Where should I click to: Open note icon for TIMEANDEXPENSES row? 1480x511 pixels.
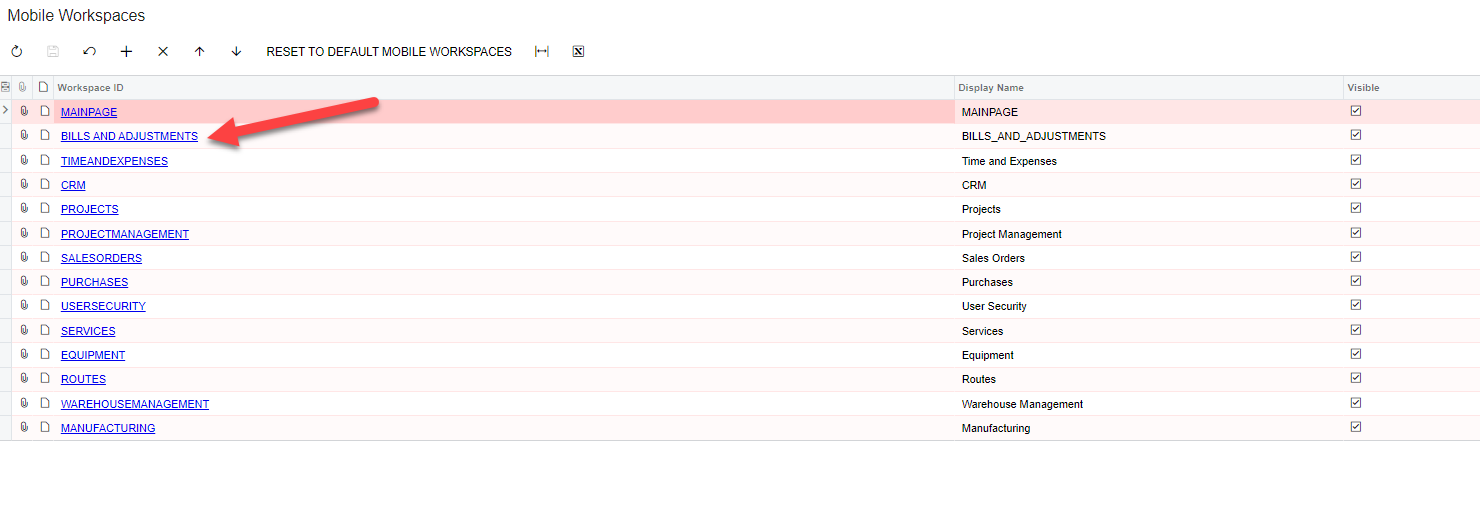[43, 160]
